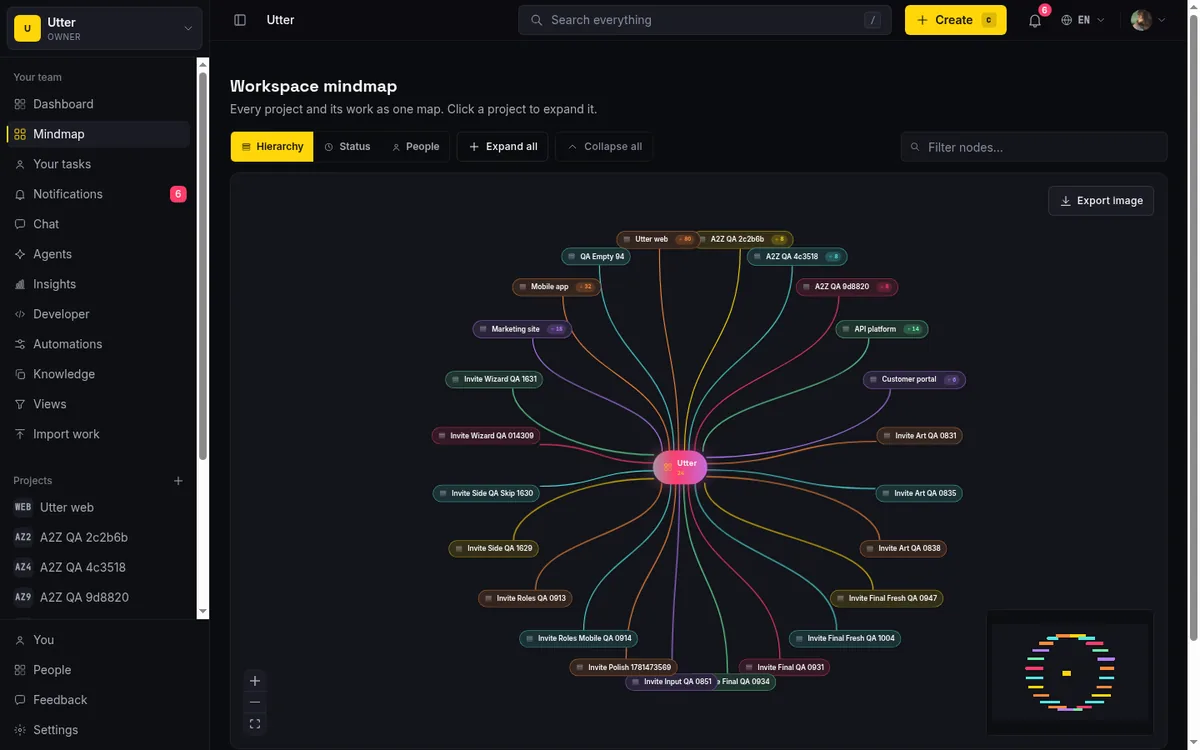
Task: Click the sidebar vertical scrollbar
Action: click(203, 266)
